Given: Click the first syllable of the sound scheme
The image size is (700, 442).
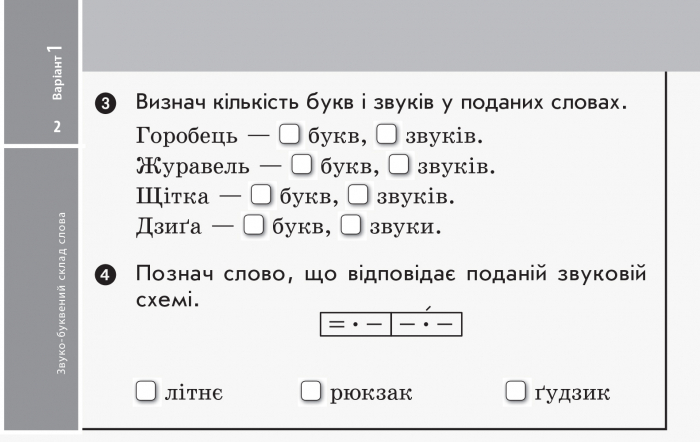Looking at the screenshot, I should tap(356, 324).
